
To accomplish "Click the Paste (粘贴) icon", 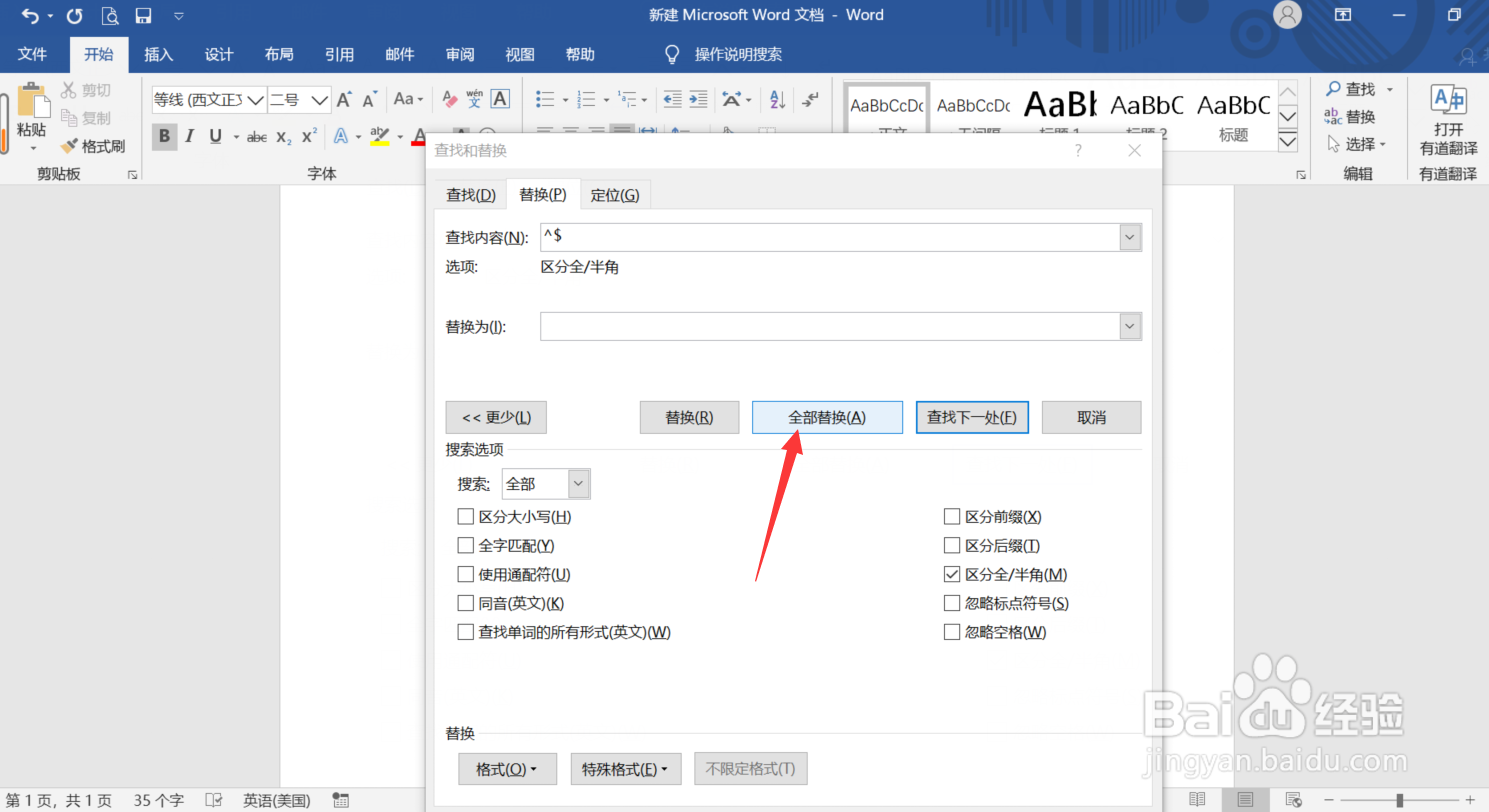I will point(31,105).
